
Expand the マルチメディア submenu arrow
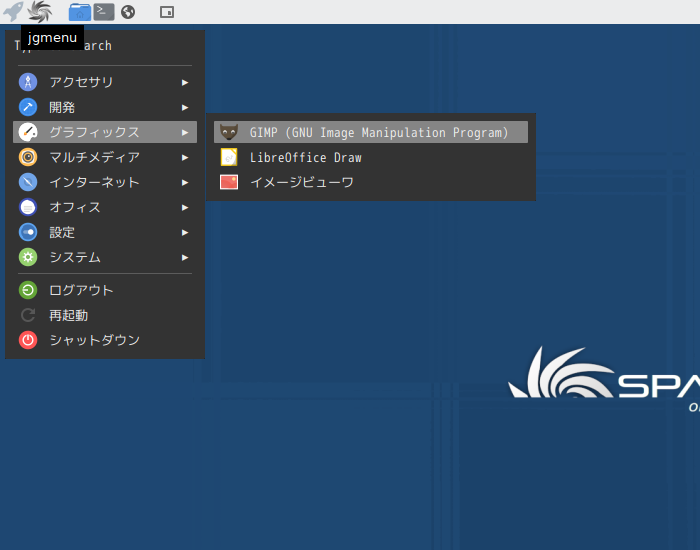185,158
